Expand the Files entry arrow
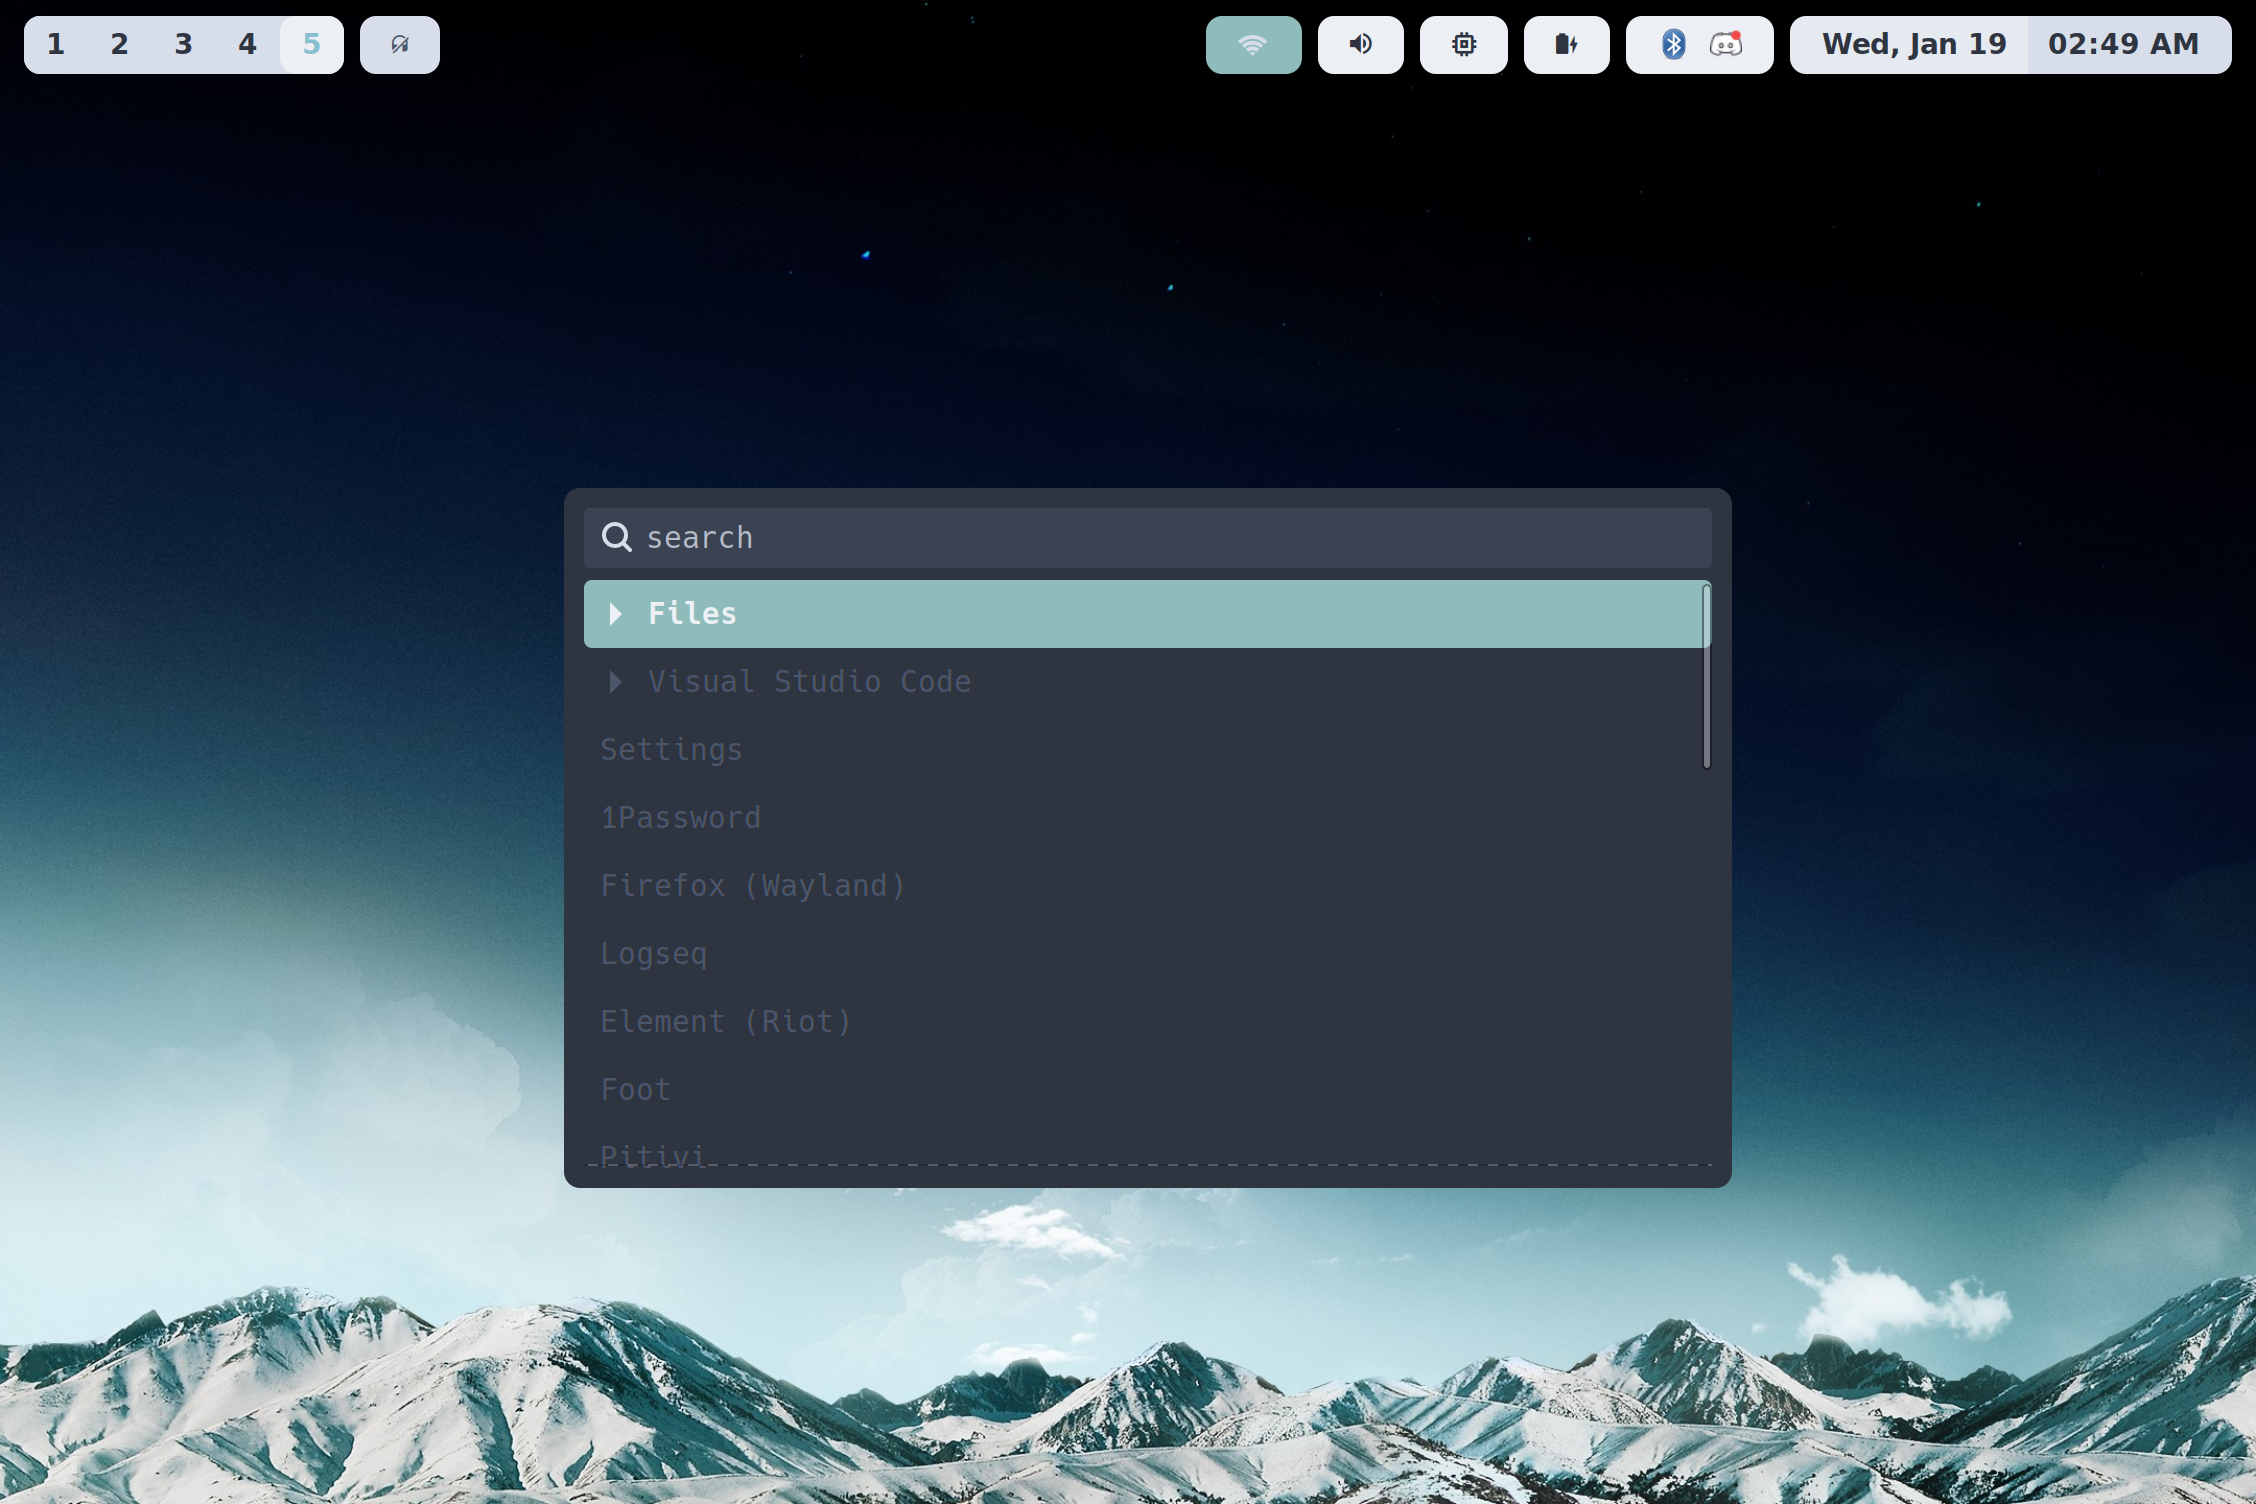2256x1504 pixels. 616,614
